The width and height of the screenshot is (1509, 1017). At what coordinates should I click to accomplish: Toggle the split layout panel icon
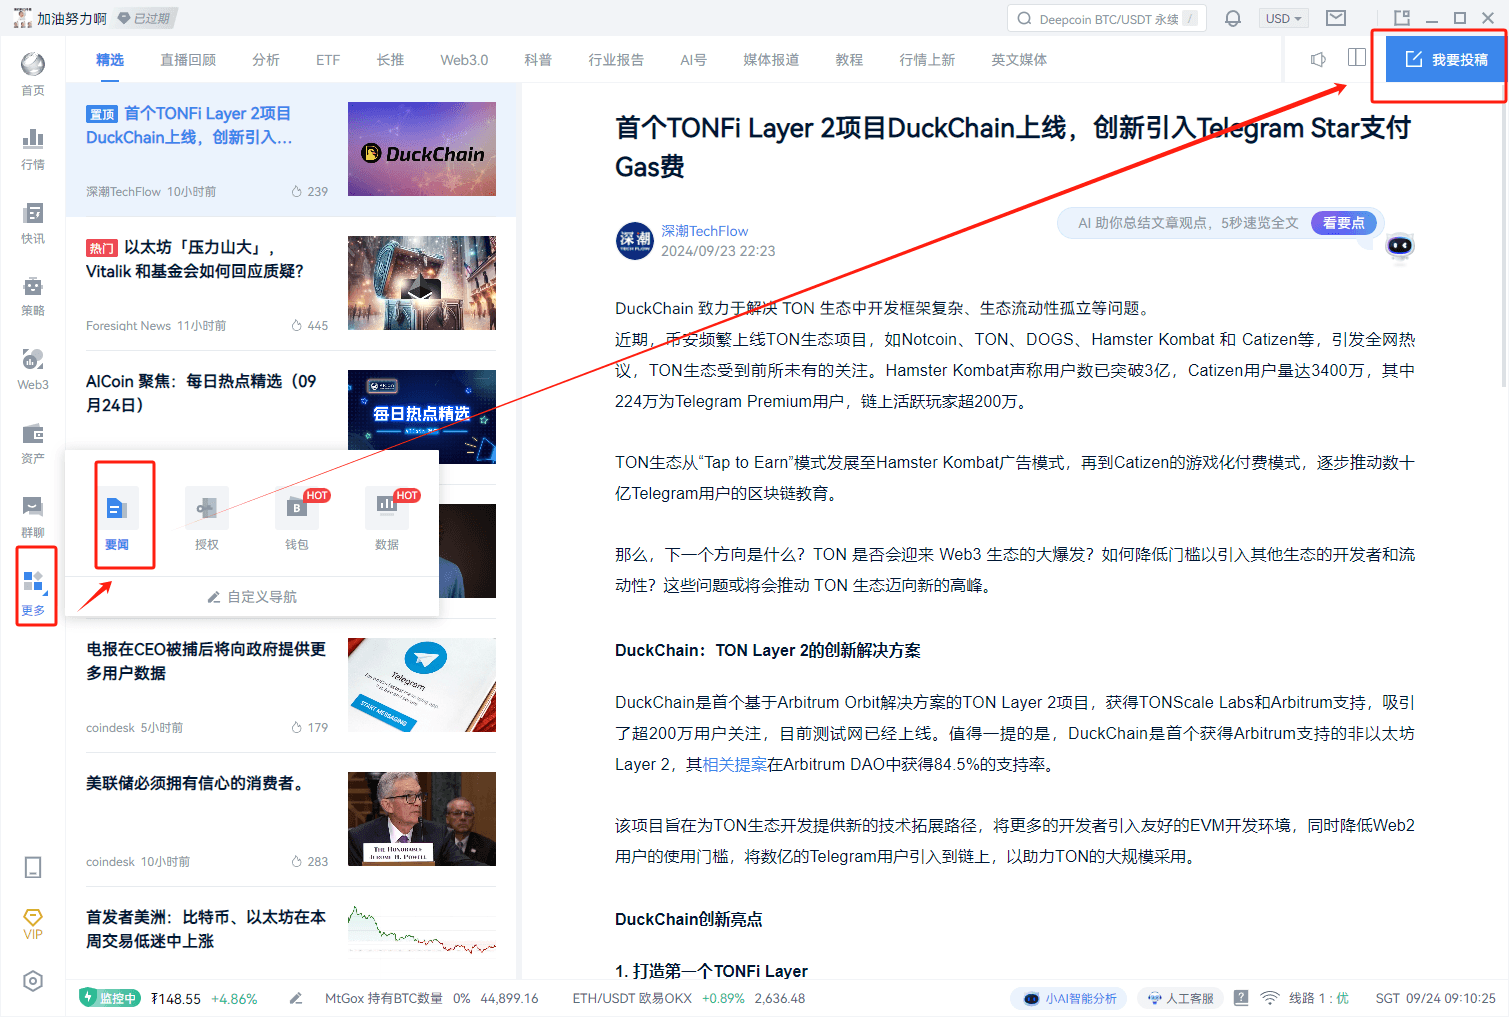click(x=1357, y=57)
